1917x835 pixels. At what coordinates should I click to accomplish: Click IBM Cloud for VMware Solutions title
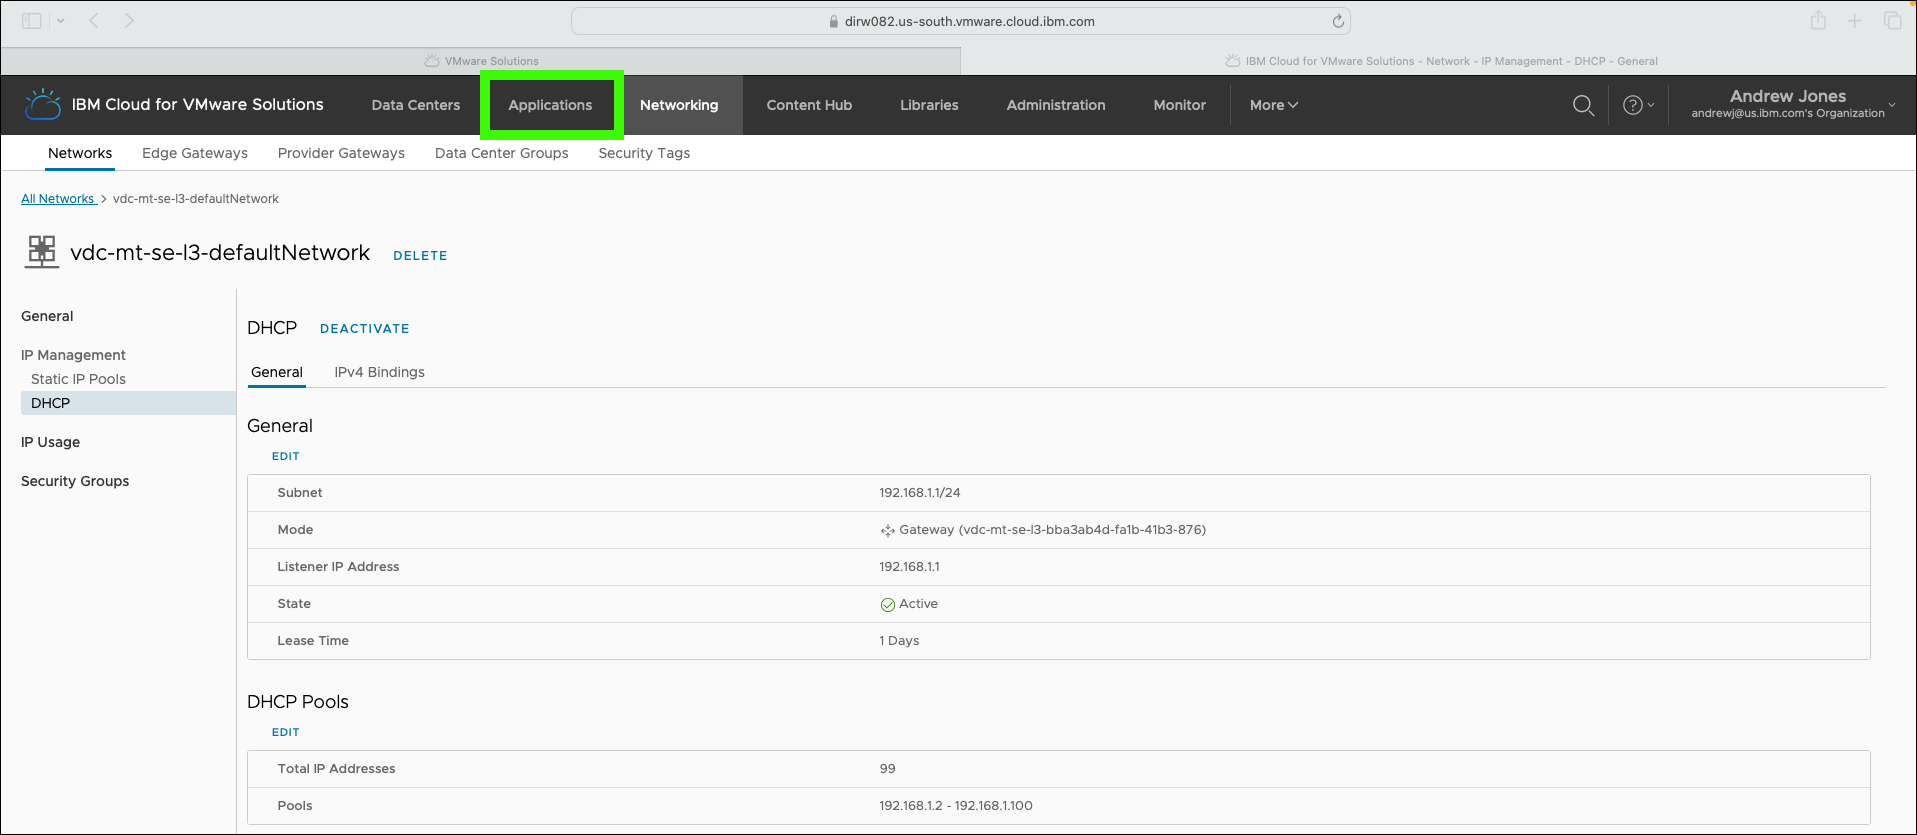click(x=198, y=104)
